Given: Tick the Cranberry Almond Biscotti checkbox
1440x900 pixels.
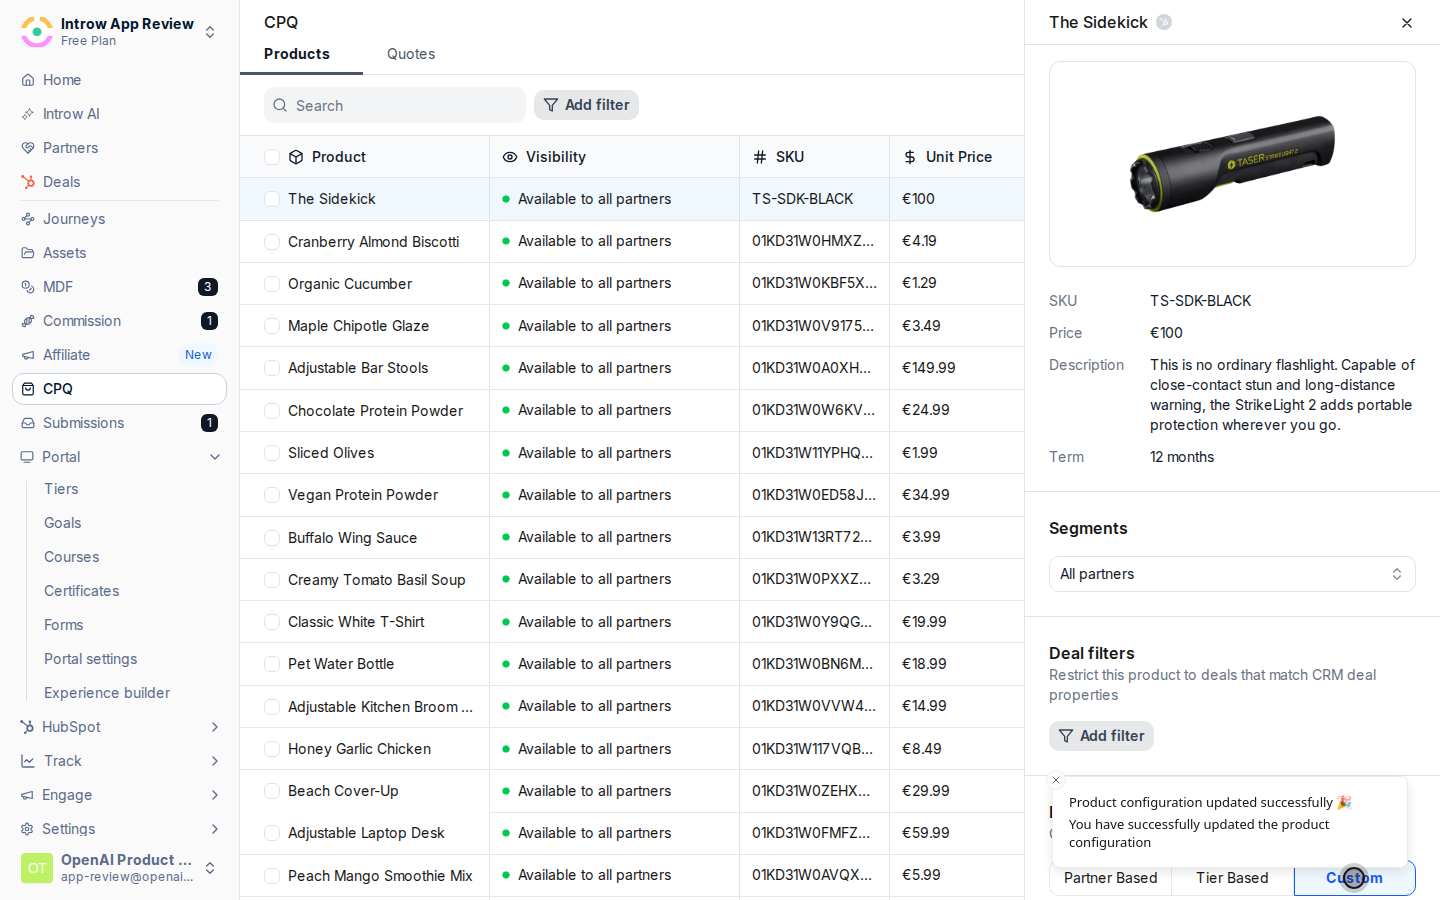Looking at the screenshot, I should pyautogui.click(x=272, y=242).
